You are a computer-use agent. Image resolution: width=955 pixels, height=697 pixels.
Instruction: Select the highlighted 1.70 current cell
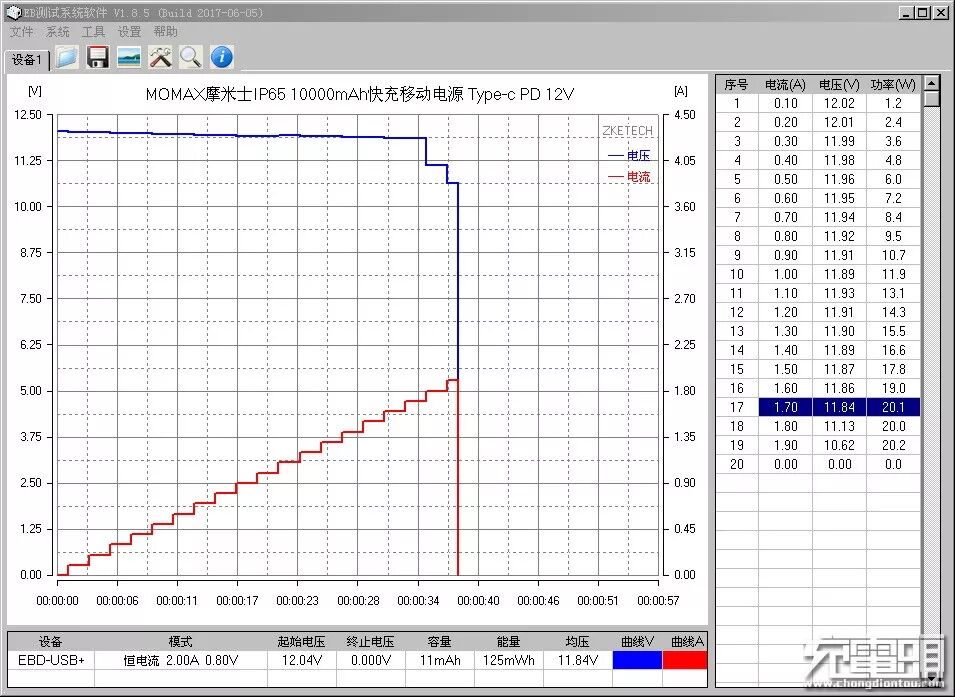(x=785, y=407)
